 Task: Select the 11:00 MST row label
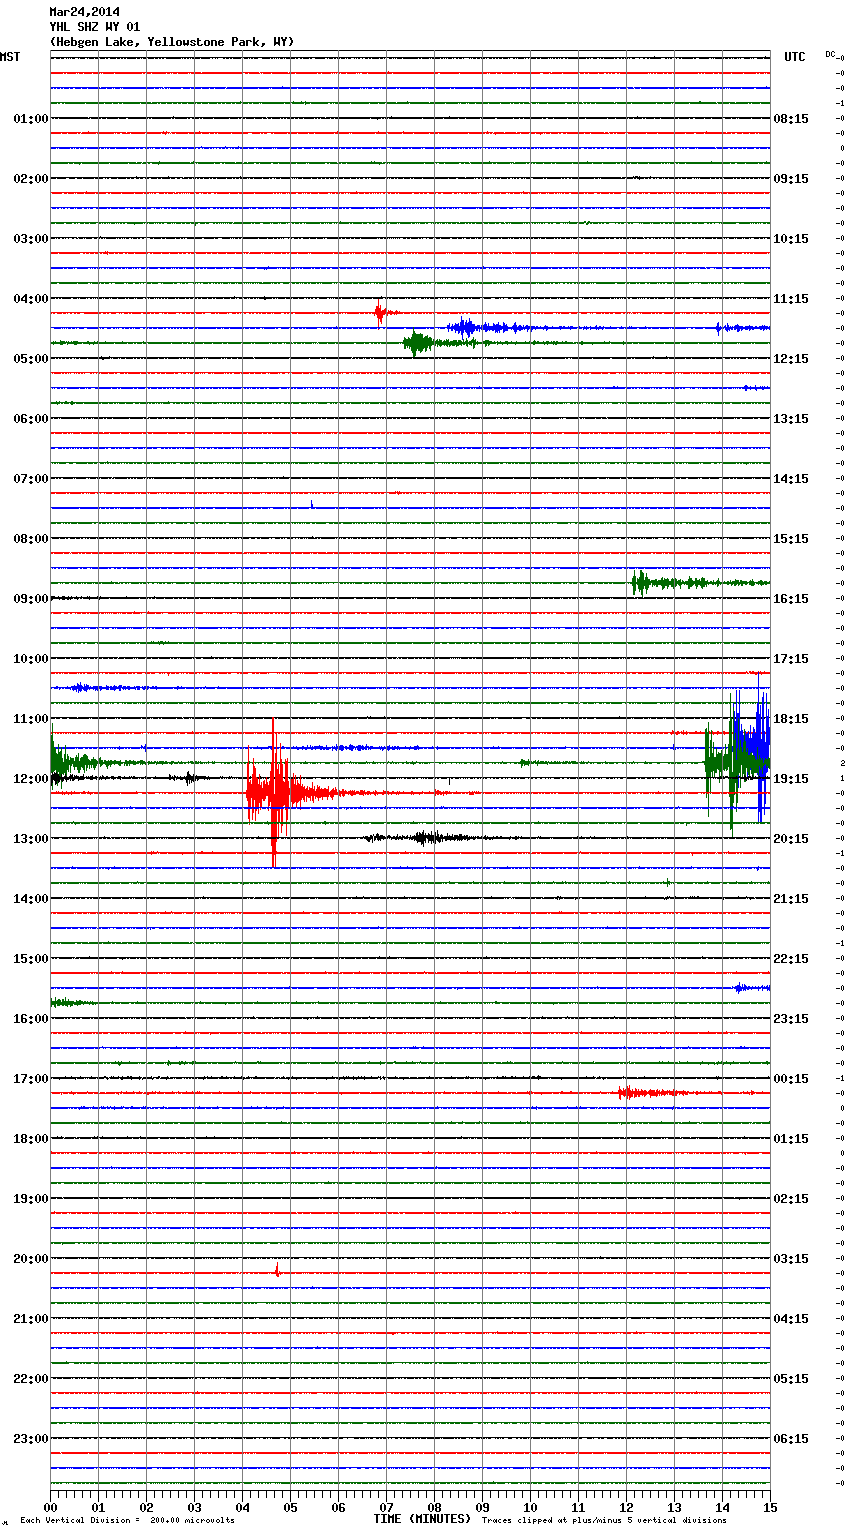[x=31, y=719]
